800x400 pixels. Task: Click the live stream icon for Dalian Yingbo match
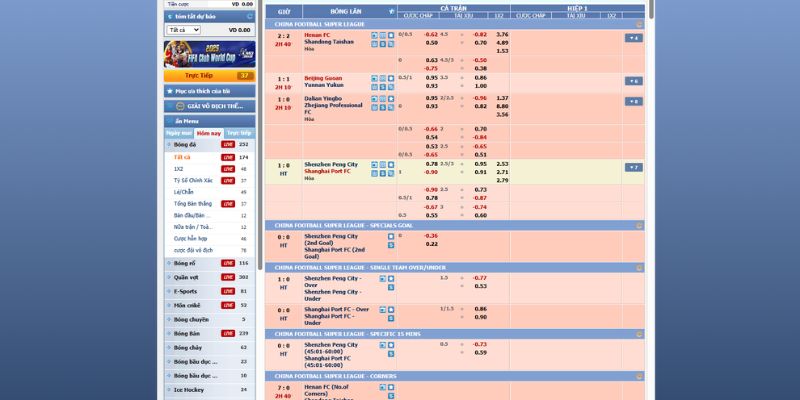click(x=375, y=98)
